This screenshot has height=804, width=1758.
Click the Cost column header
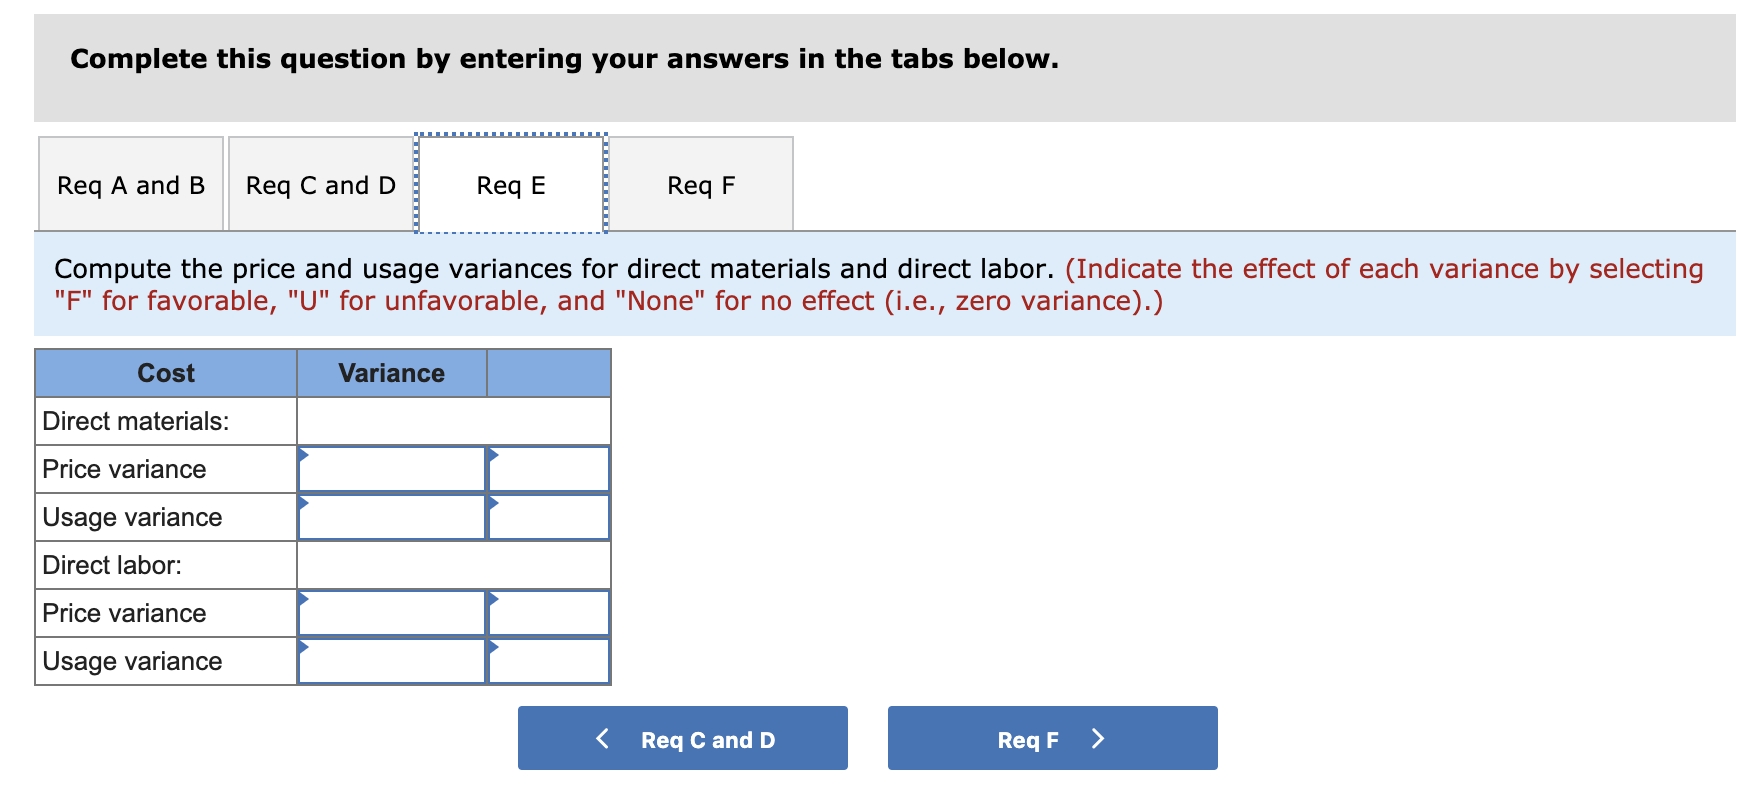(x=166, y=373)
